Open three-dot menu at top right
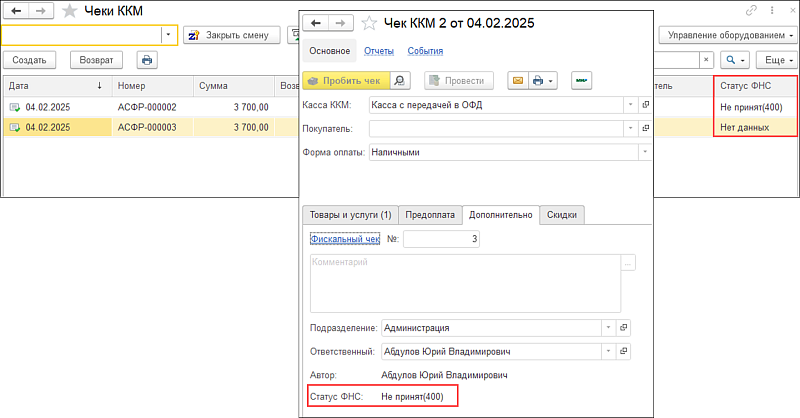This screenshot has width=800, height=418. tap(772, 10)
